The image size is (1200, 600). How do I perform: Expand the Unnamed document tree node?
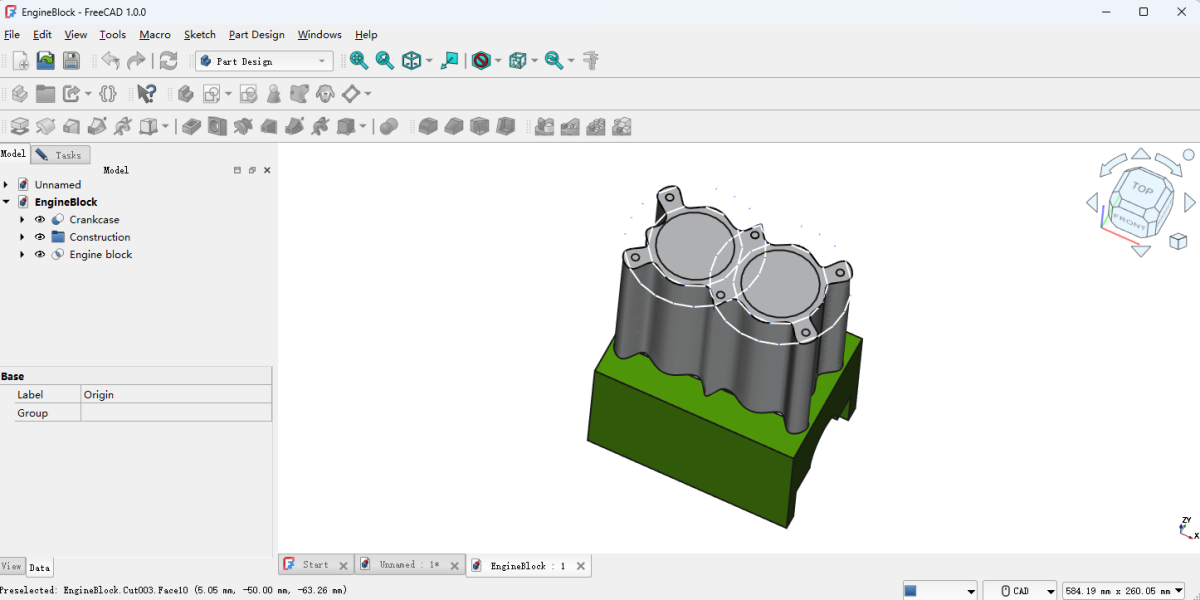(6, 185)
